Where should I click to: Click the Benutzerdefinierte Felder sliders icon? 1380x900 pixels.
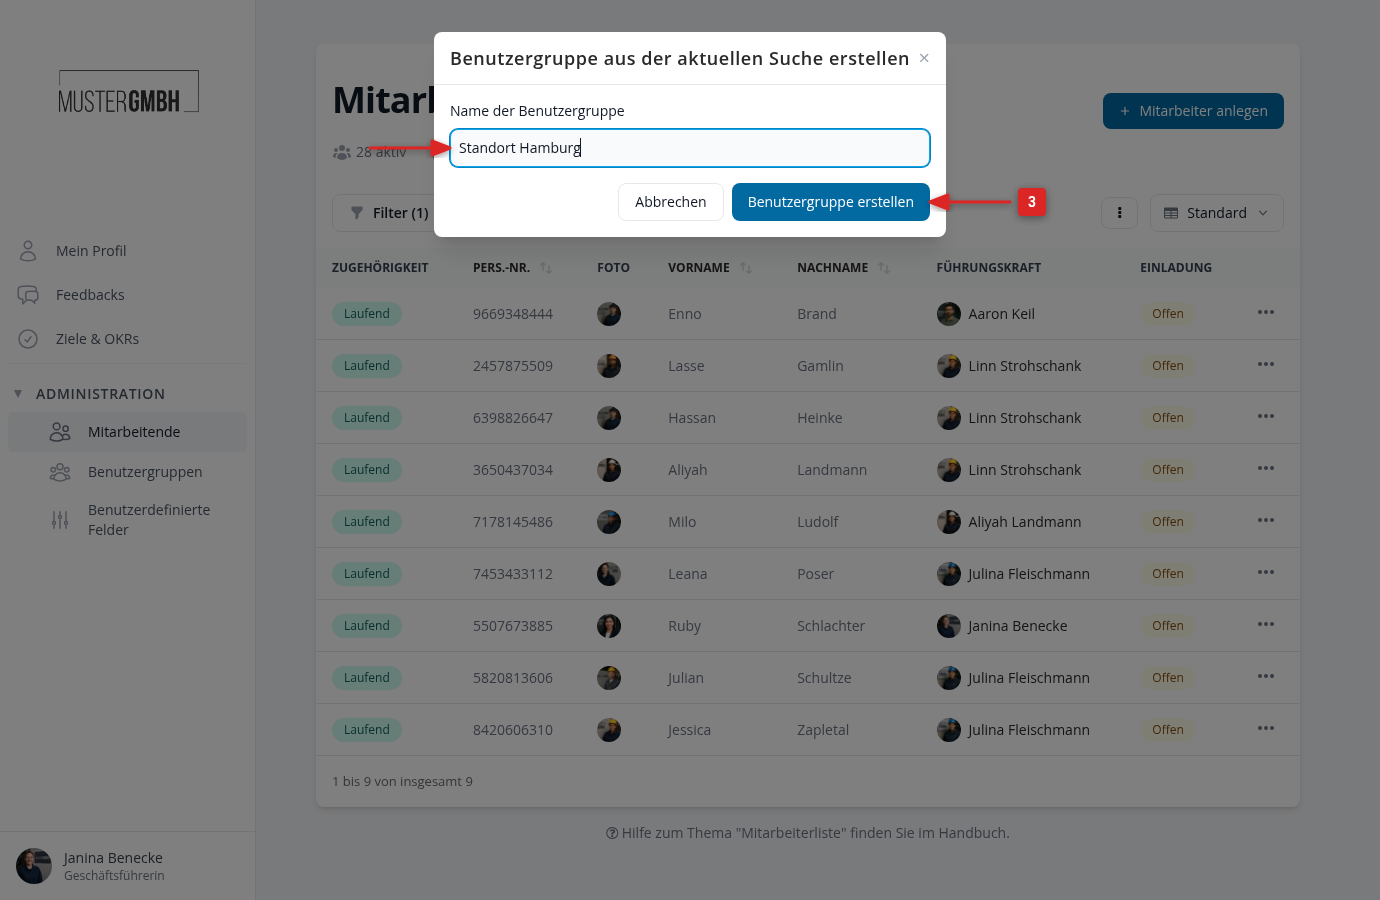point(60,520)
